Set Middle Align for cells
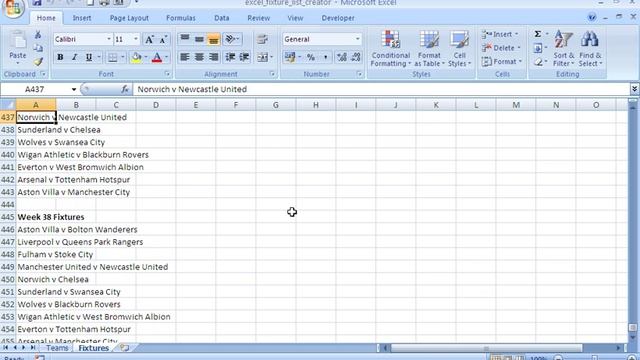 tap(199, 39)
